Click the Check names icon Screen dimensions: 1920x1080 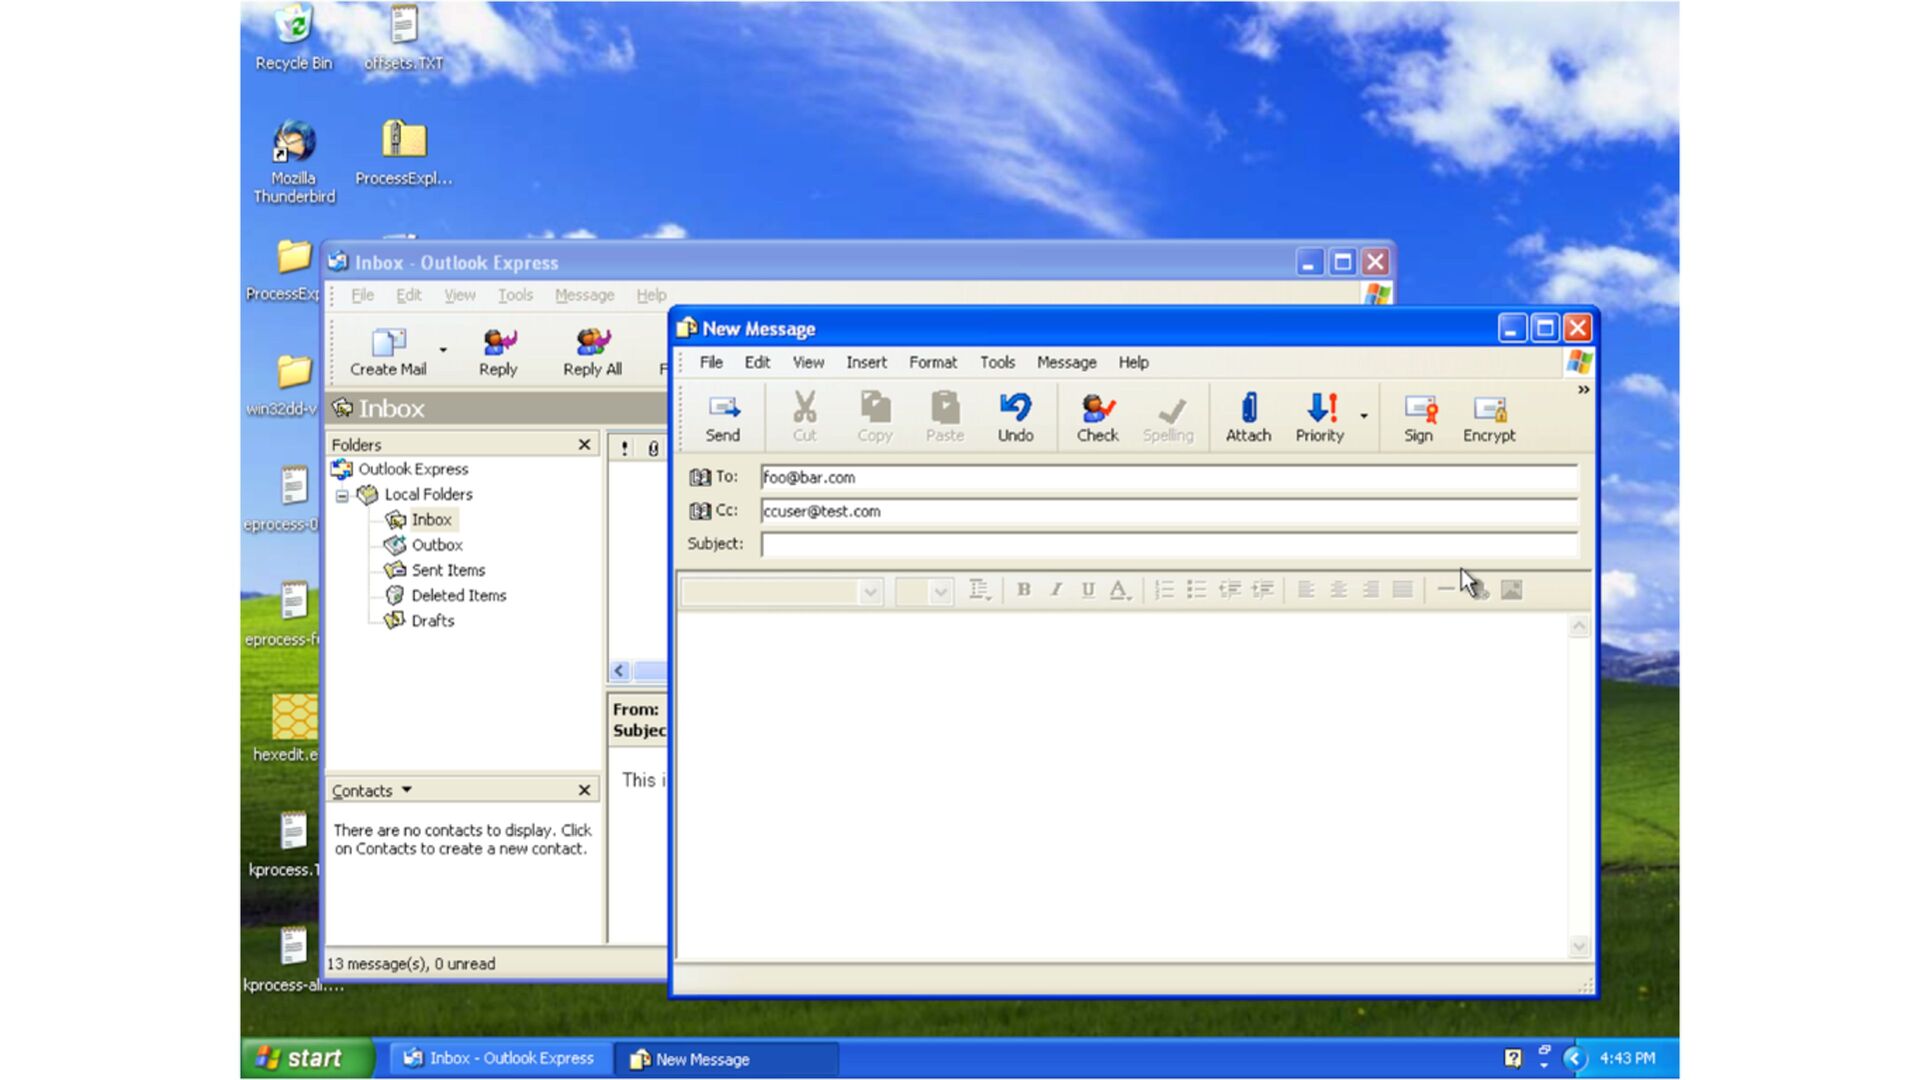(x=1097, y=416)
